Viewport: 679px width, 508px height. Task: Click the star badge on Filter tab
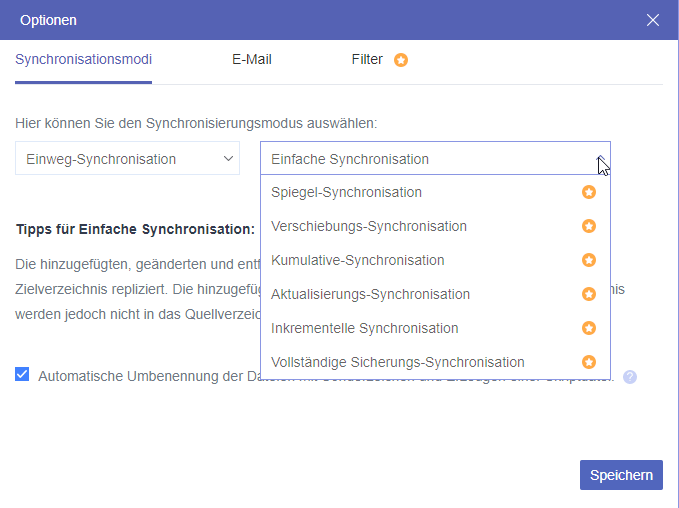coord(401,60)
